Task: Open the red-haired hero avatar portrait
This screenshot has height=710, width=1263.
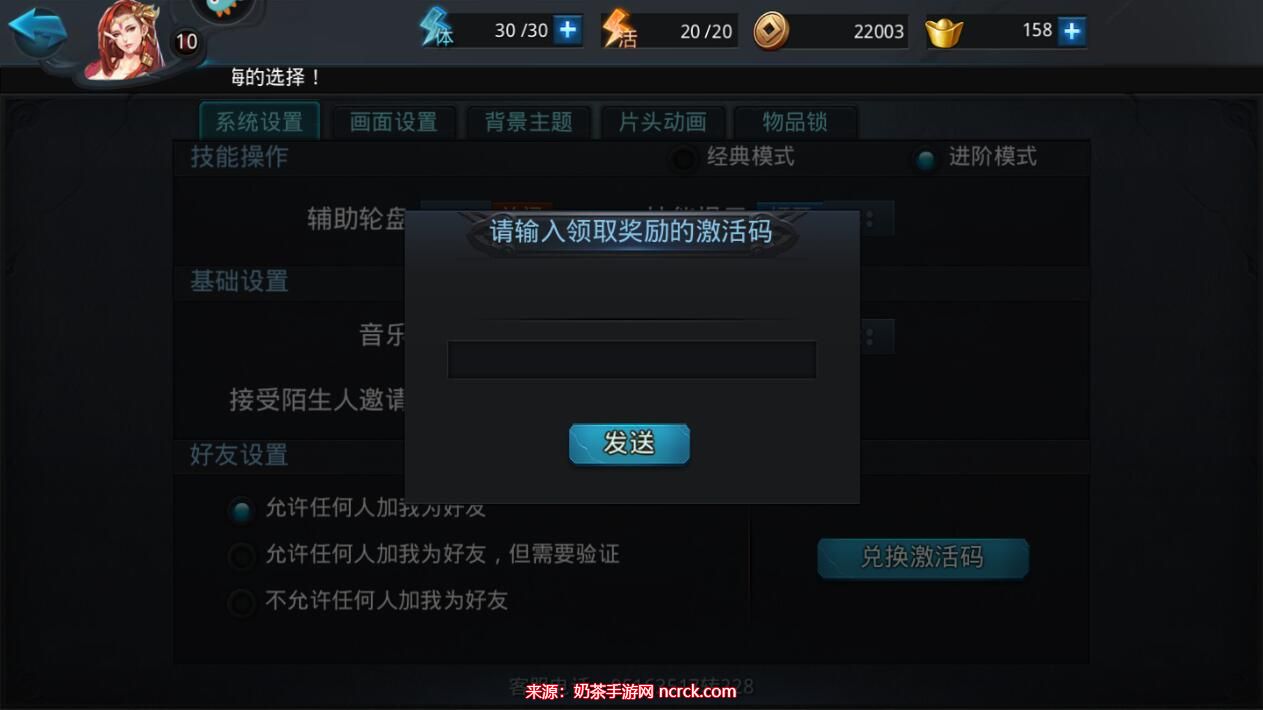Action: click(127, 40)
